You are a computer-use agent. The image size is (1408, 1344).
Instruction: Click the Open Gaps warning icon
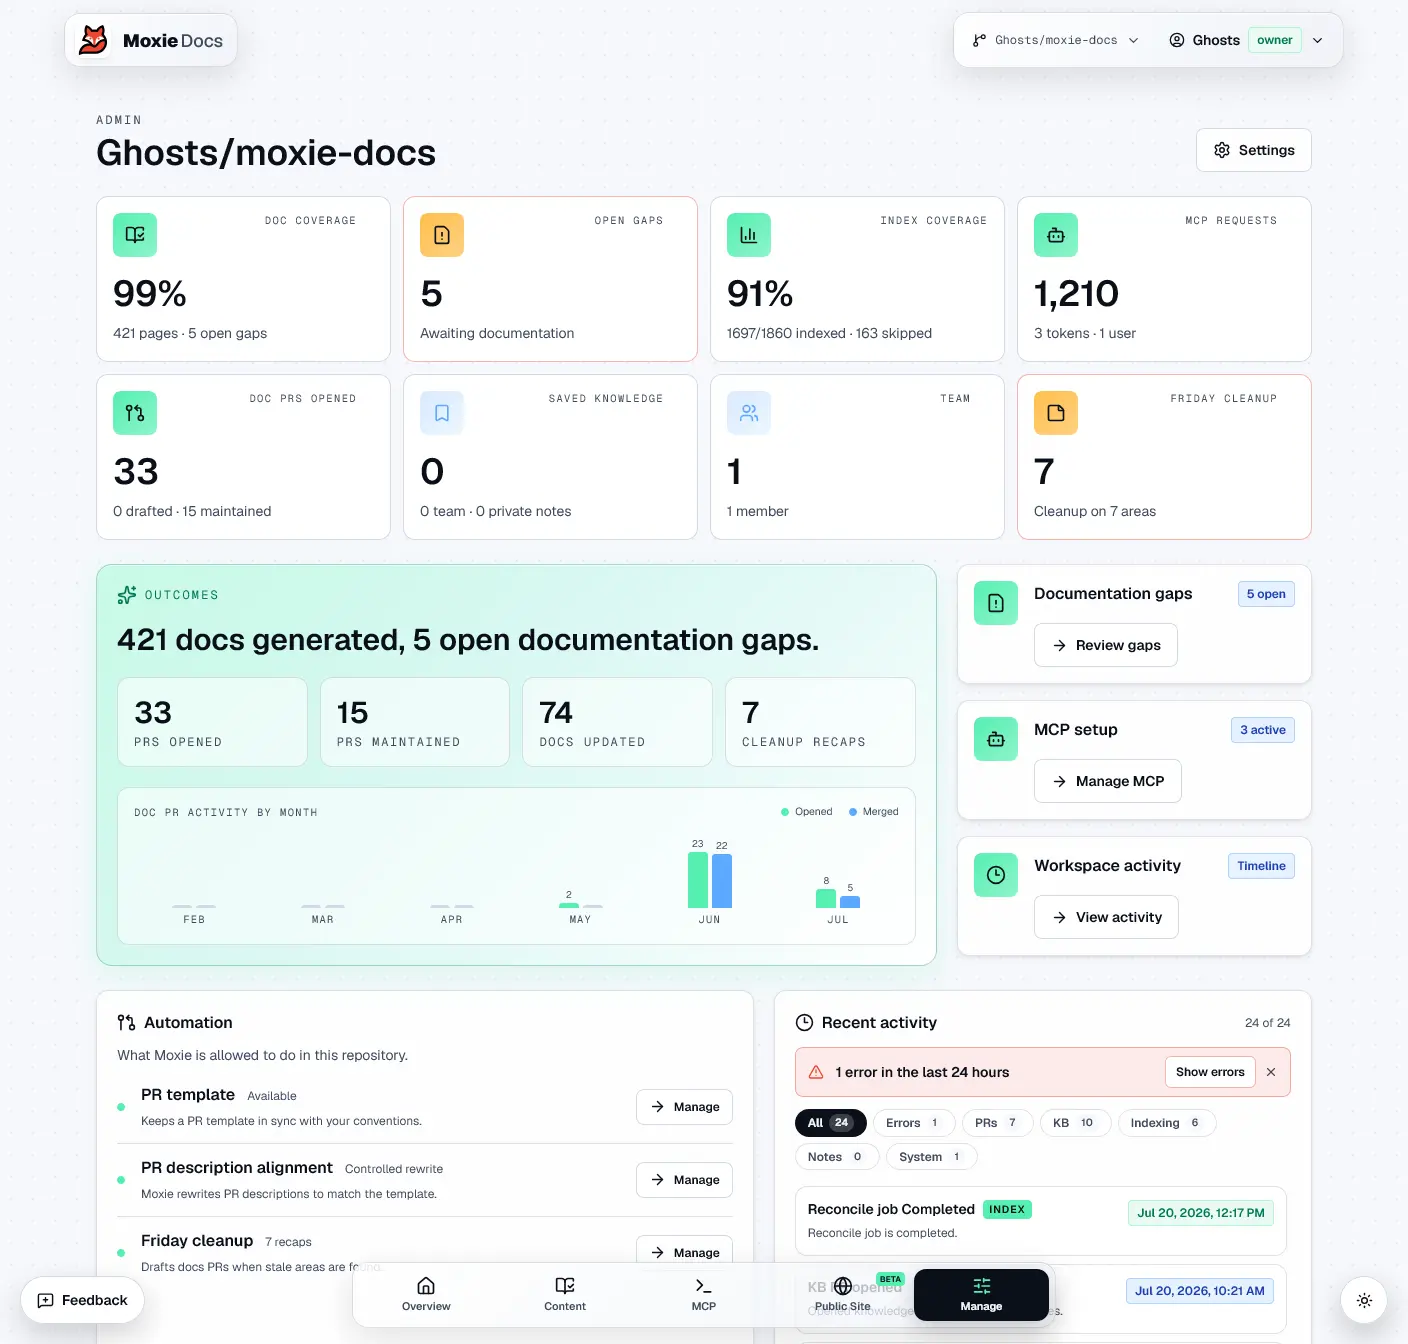coord(442,235)
